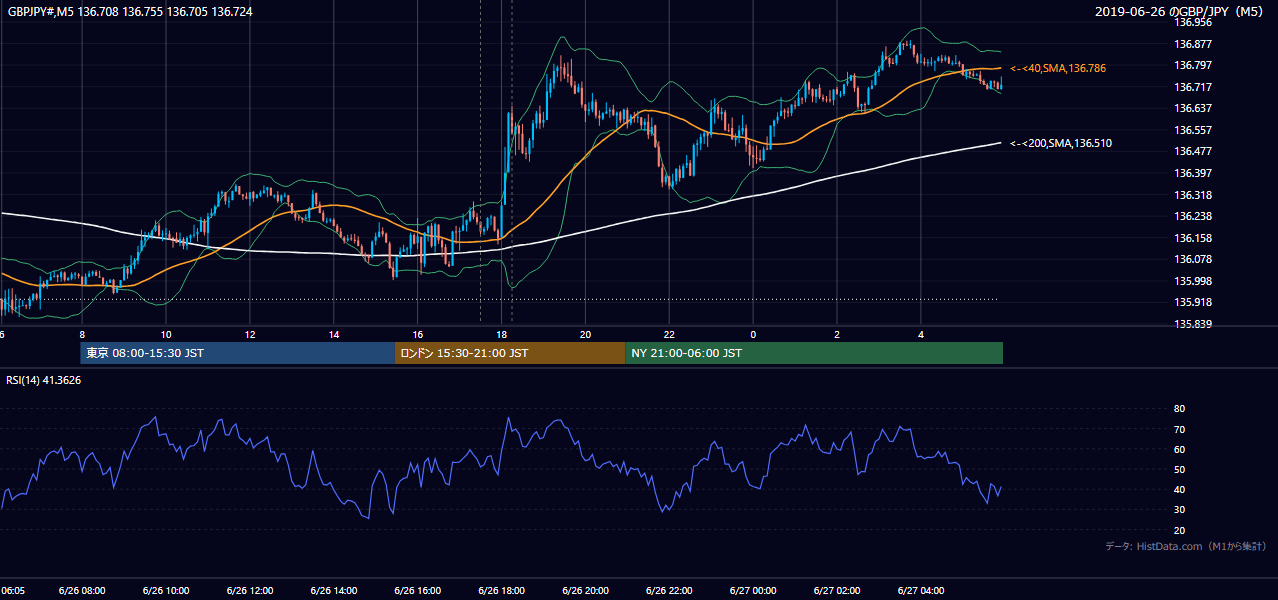This screenshot has height=600, width=1278.
Task: Click the 6/27 04:00 time axis label
Action: [921, 590]
